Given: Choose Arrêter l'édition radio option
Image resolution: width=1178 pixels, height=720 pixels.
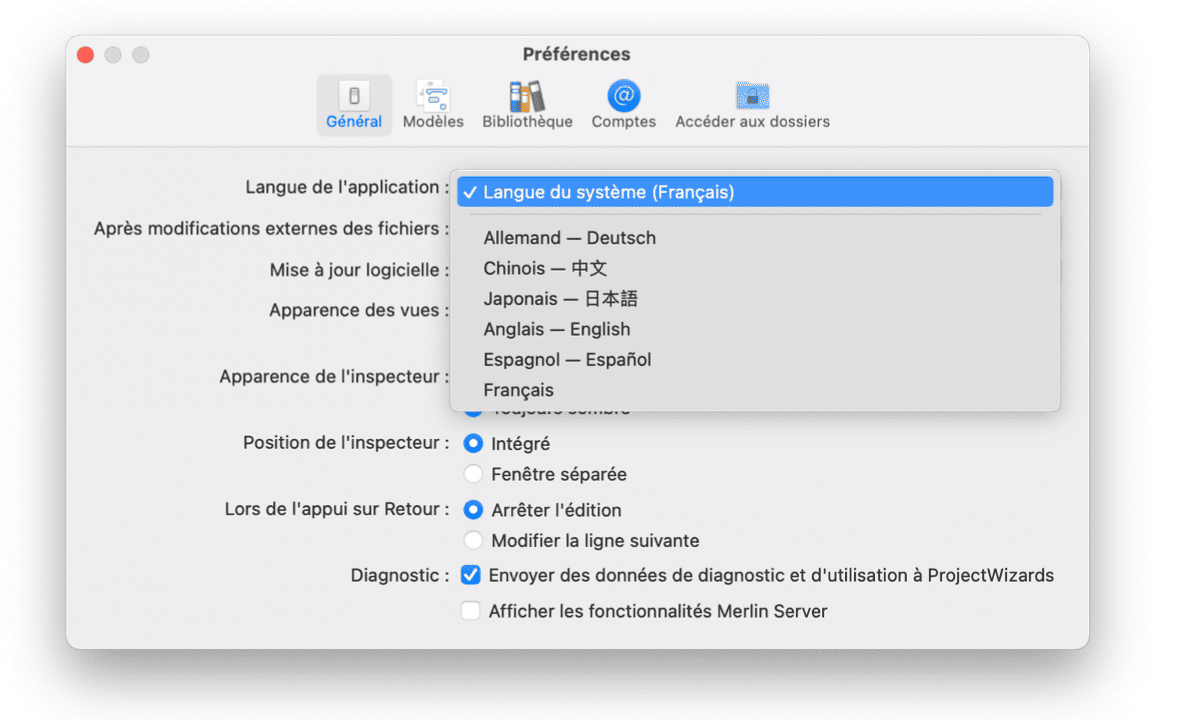Looking at the screenshot, I should (x=473, y=510).
